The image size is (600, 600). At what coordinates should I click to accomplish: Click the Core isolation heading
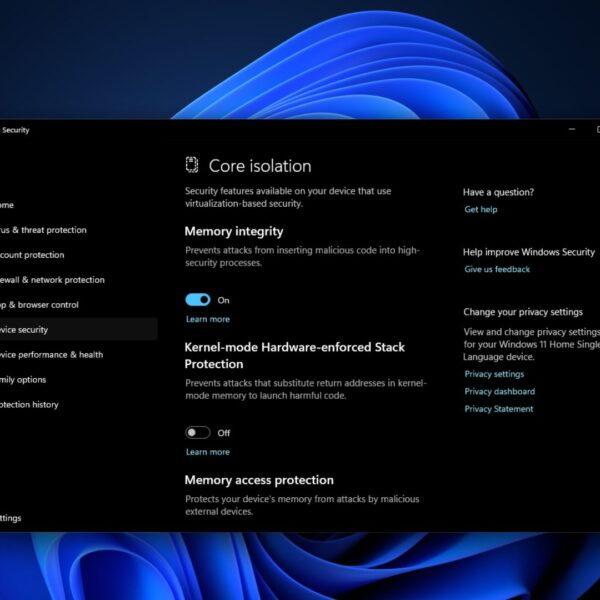point(260,166)
